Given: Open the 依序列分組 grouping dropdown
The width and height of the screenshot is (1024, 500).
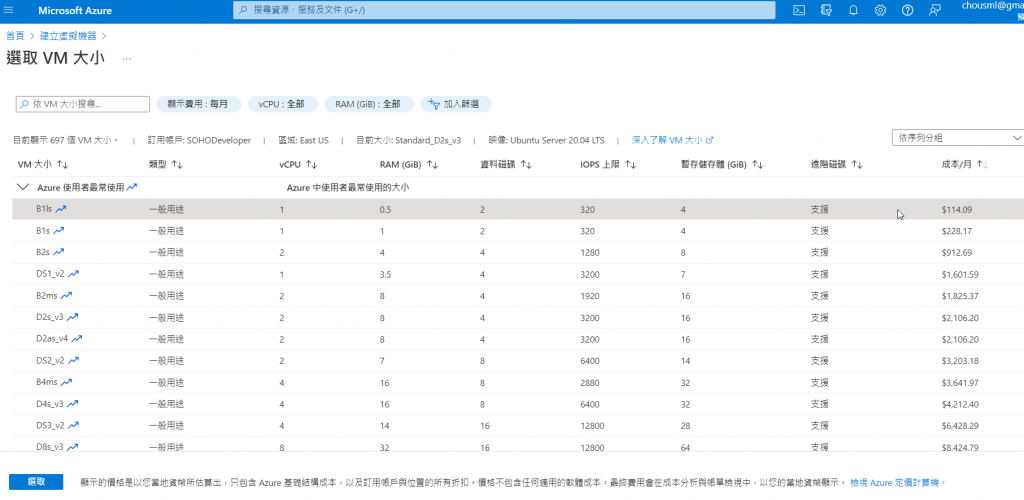Looking at the screenshot, I should pyautogui.click(x=958, y=138).
